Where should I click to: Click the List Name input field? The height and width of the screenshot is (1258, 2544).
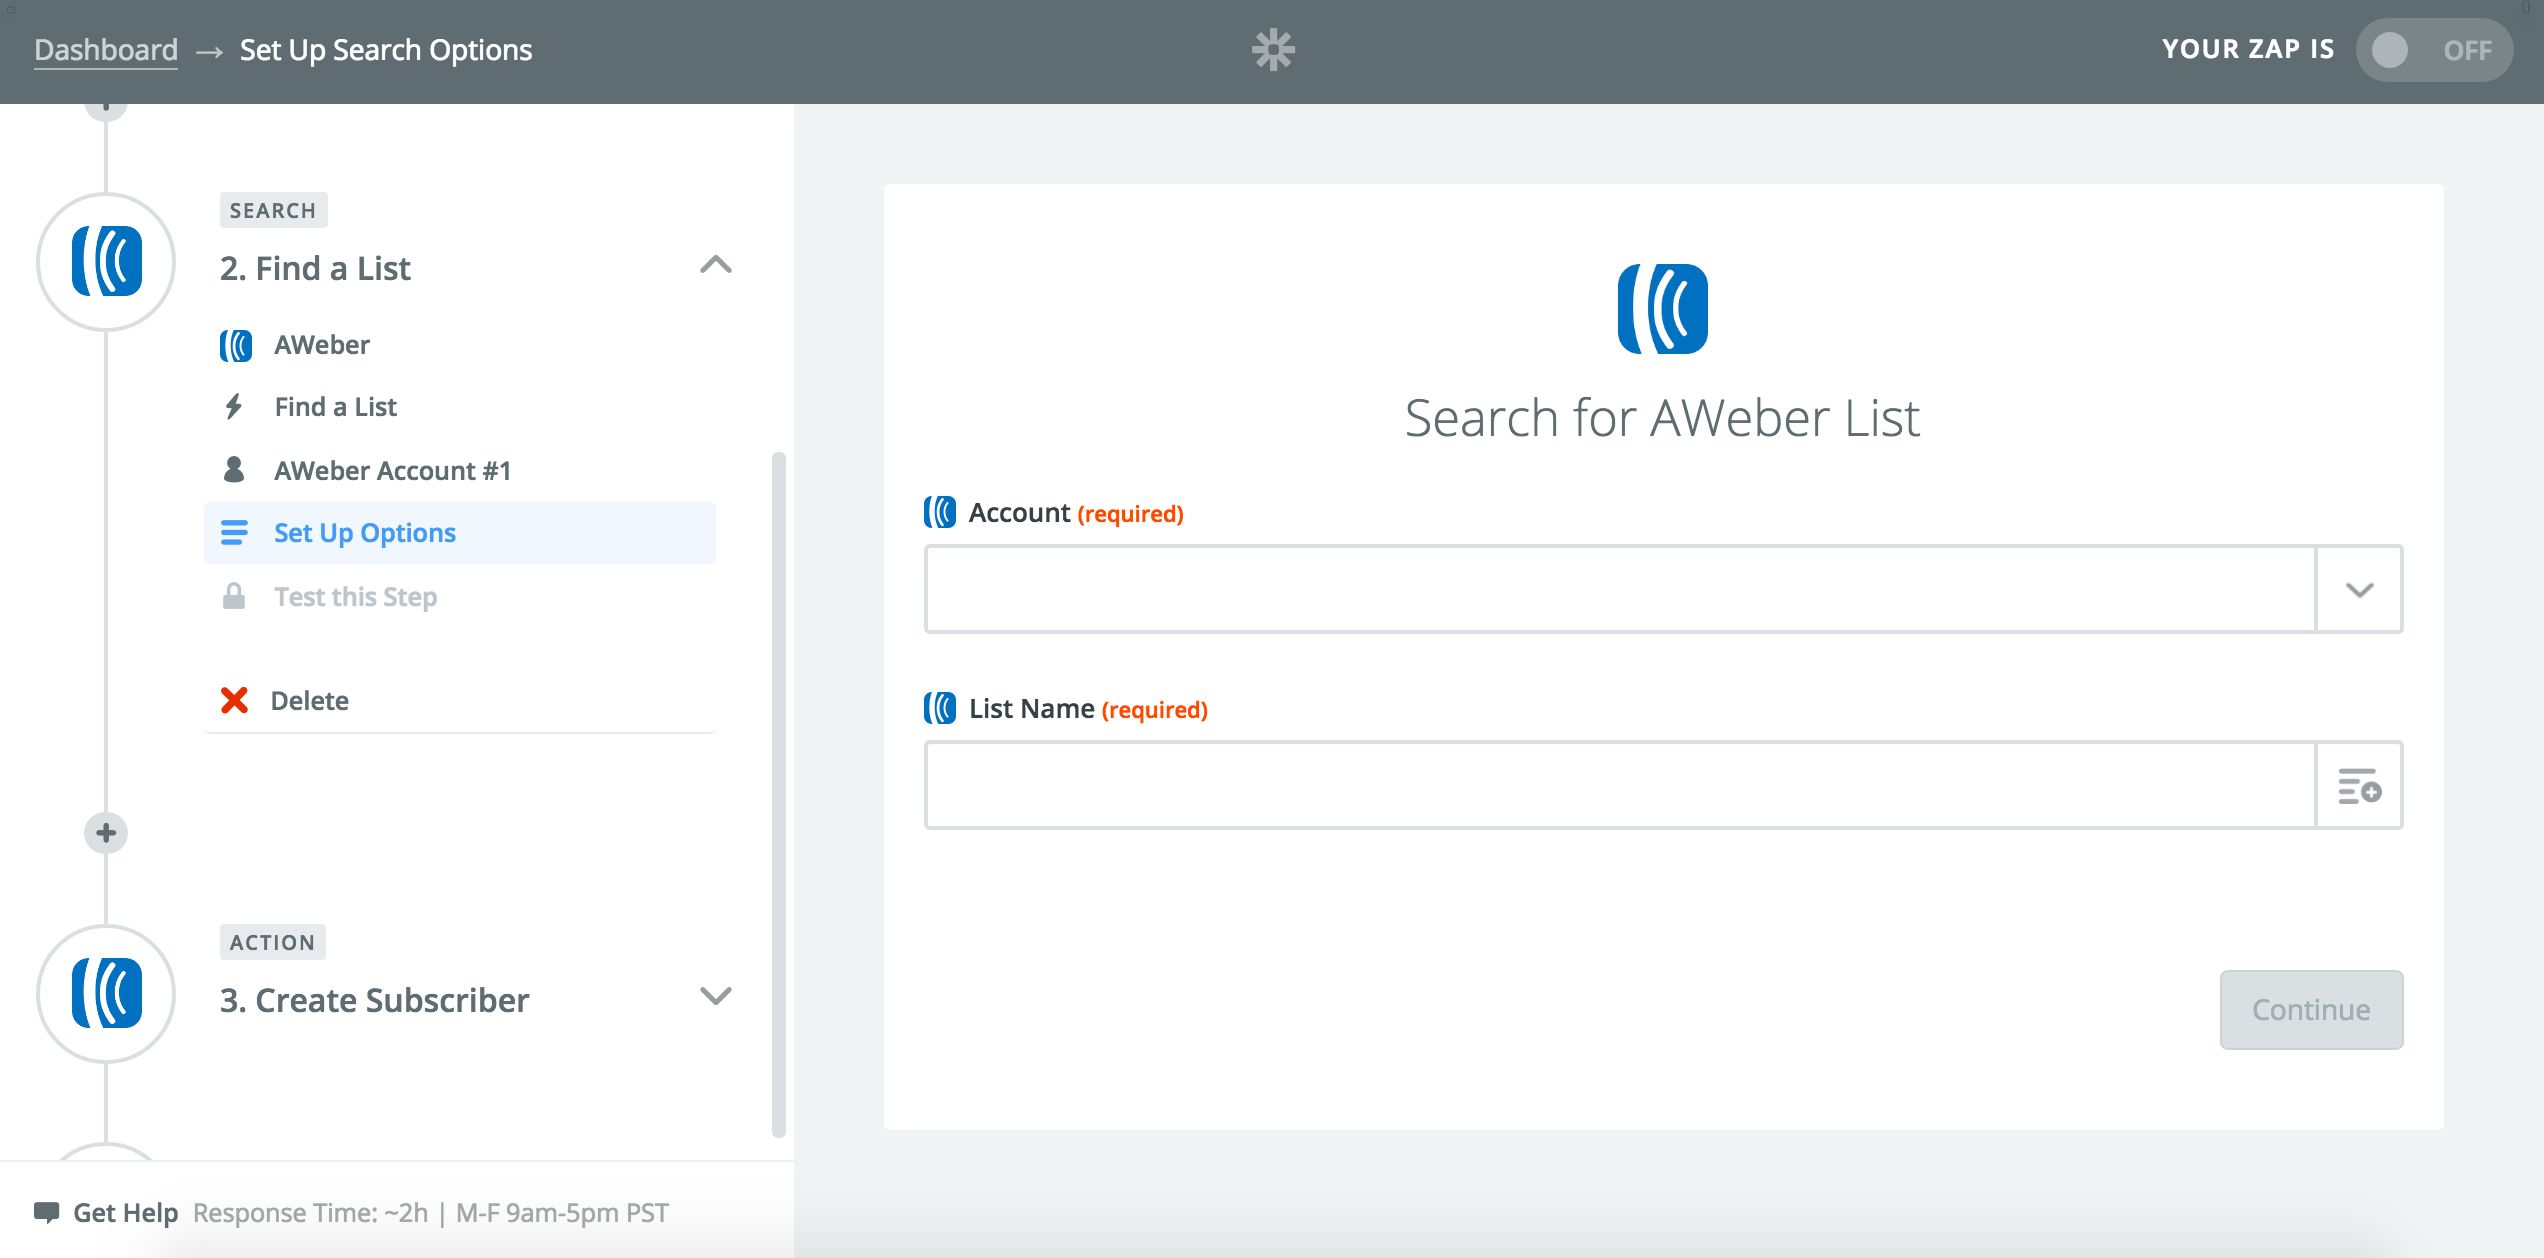click(x=1620, y=785)
